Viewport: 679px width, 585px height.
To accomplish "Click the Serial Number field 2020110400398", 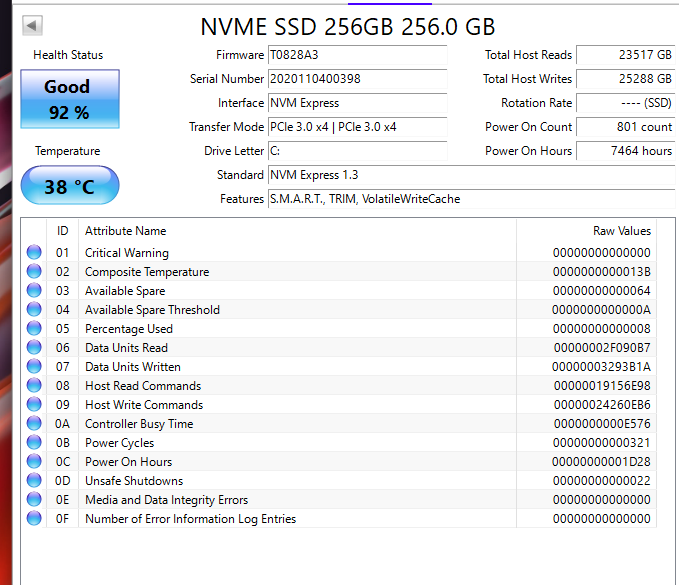I will [x=357, y=79].
